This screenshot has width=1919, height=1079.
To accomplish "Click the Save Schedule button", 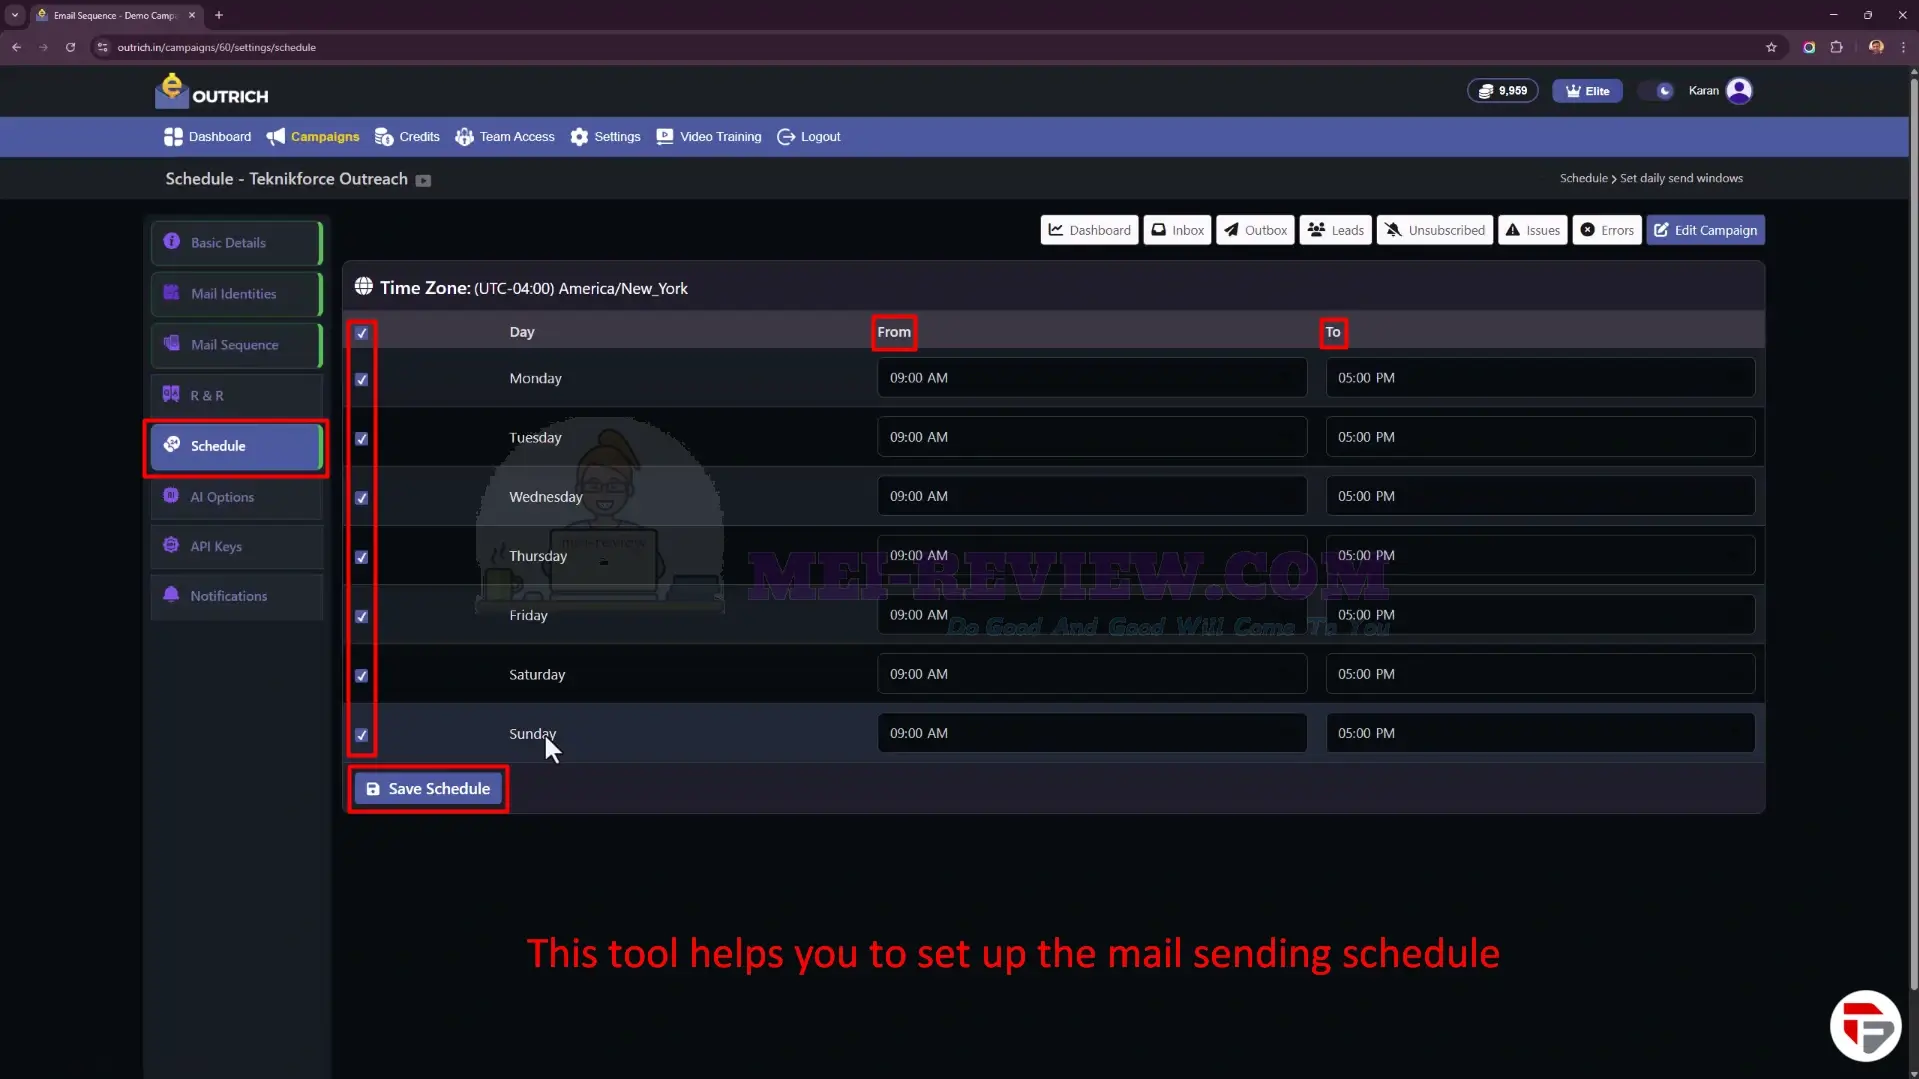I will [x=428, y=789].
